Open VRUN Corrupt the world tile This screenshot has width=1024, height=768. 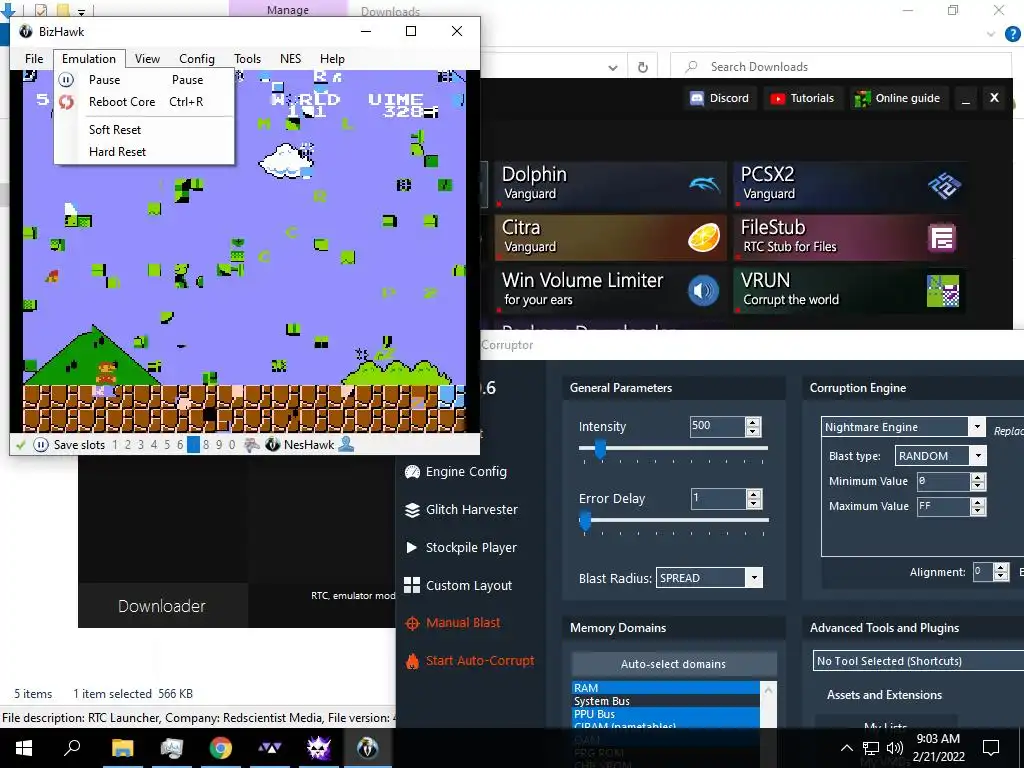tap(849, 289)
